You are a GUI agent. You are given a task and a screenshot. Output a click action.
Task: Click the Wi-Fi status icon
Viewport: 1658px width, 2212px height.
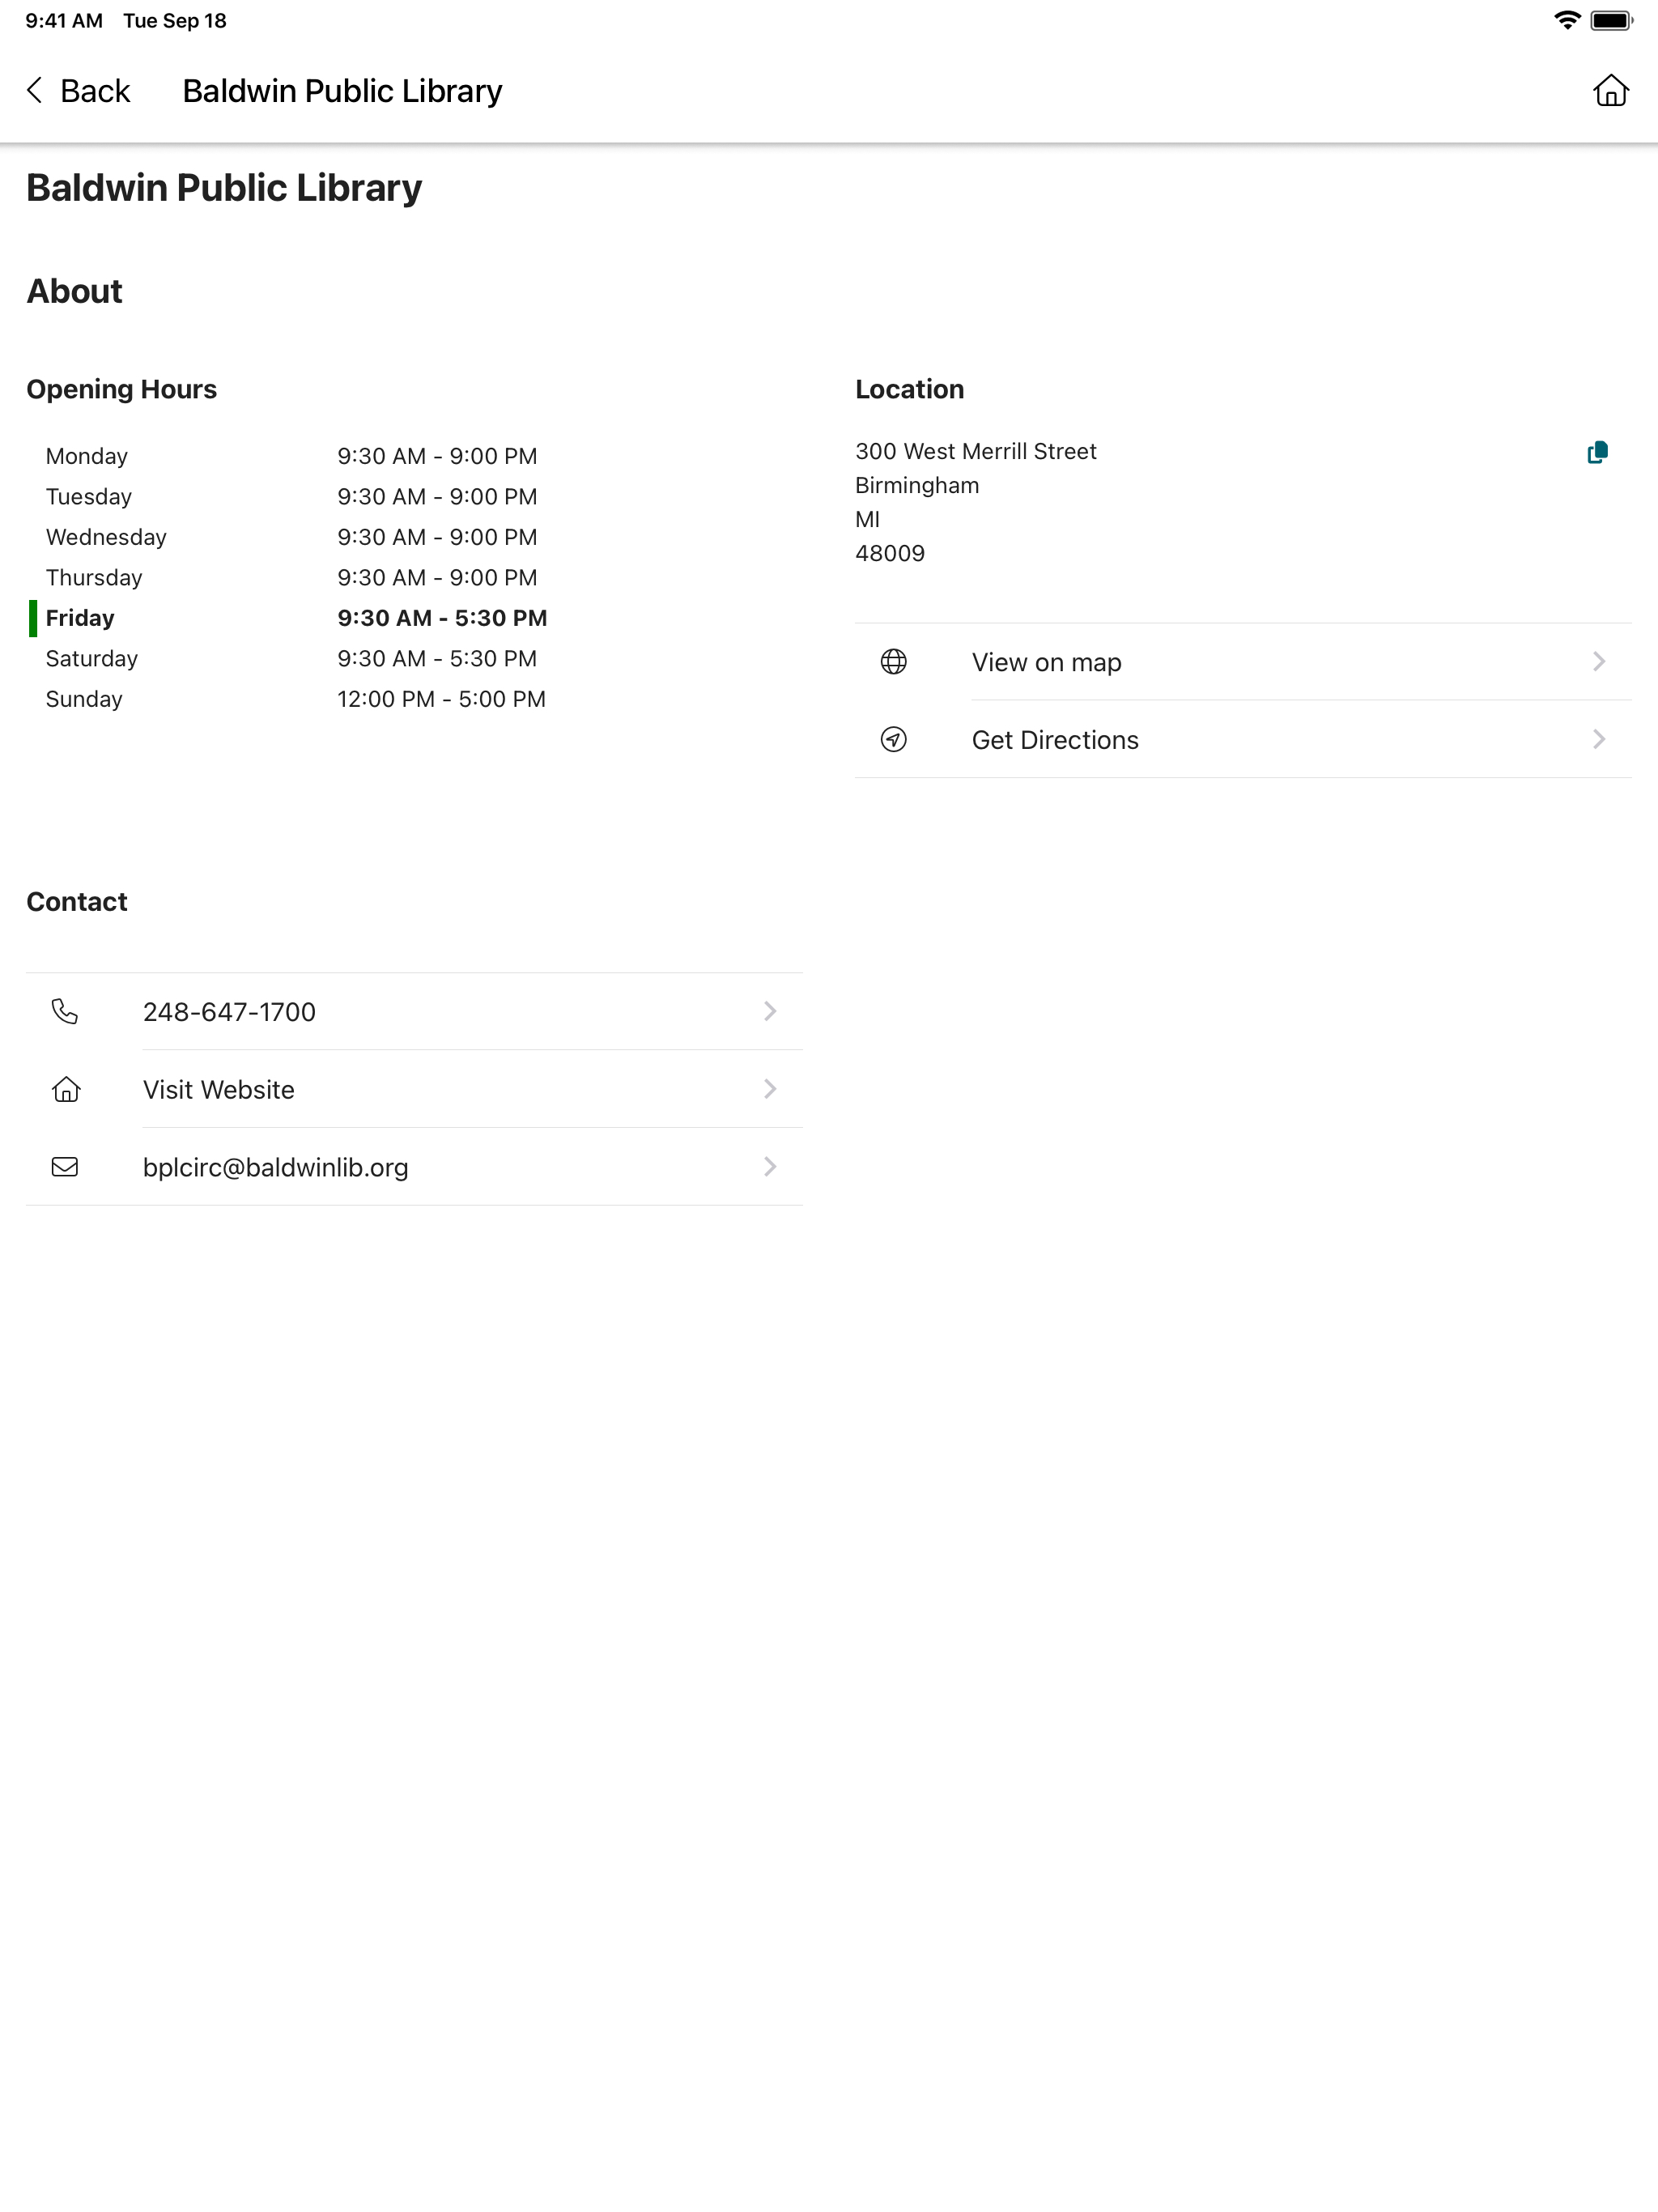click(1567, 20)
